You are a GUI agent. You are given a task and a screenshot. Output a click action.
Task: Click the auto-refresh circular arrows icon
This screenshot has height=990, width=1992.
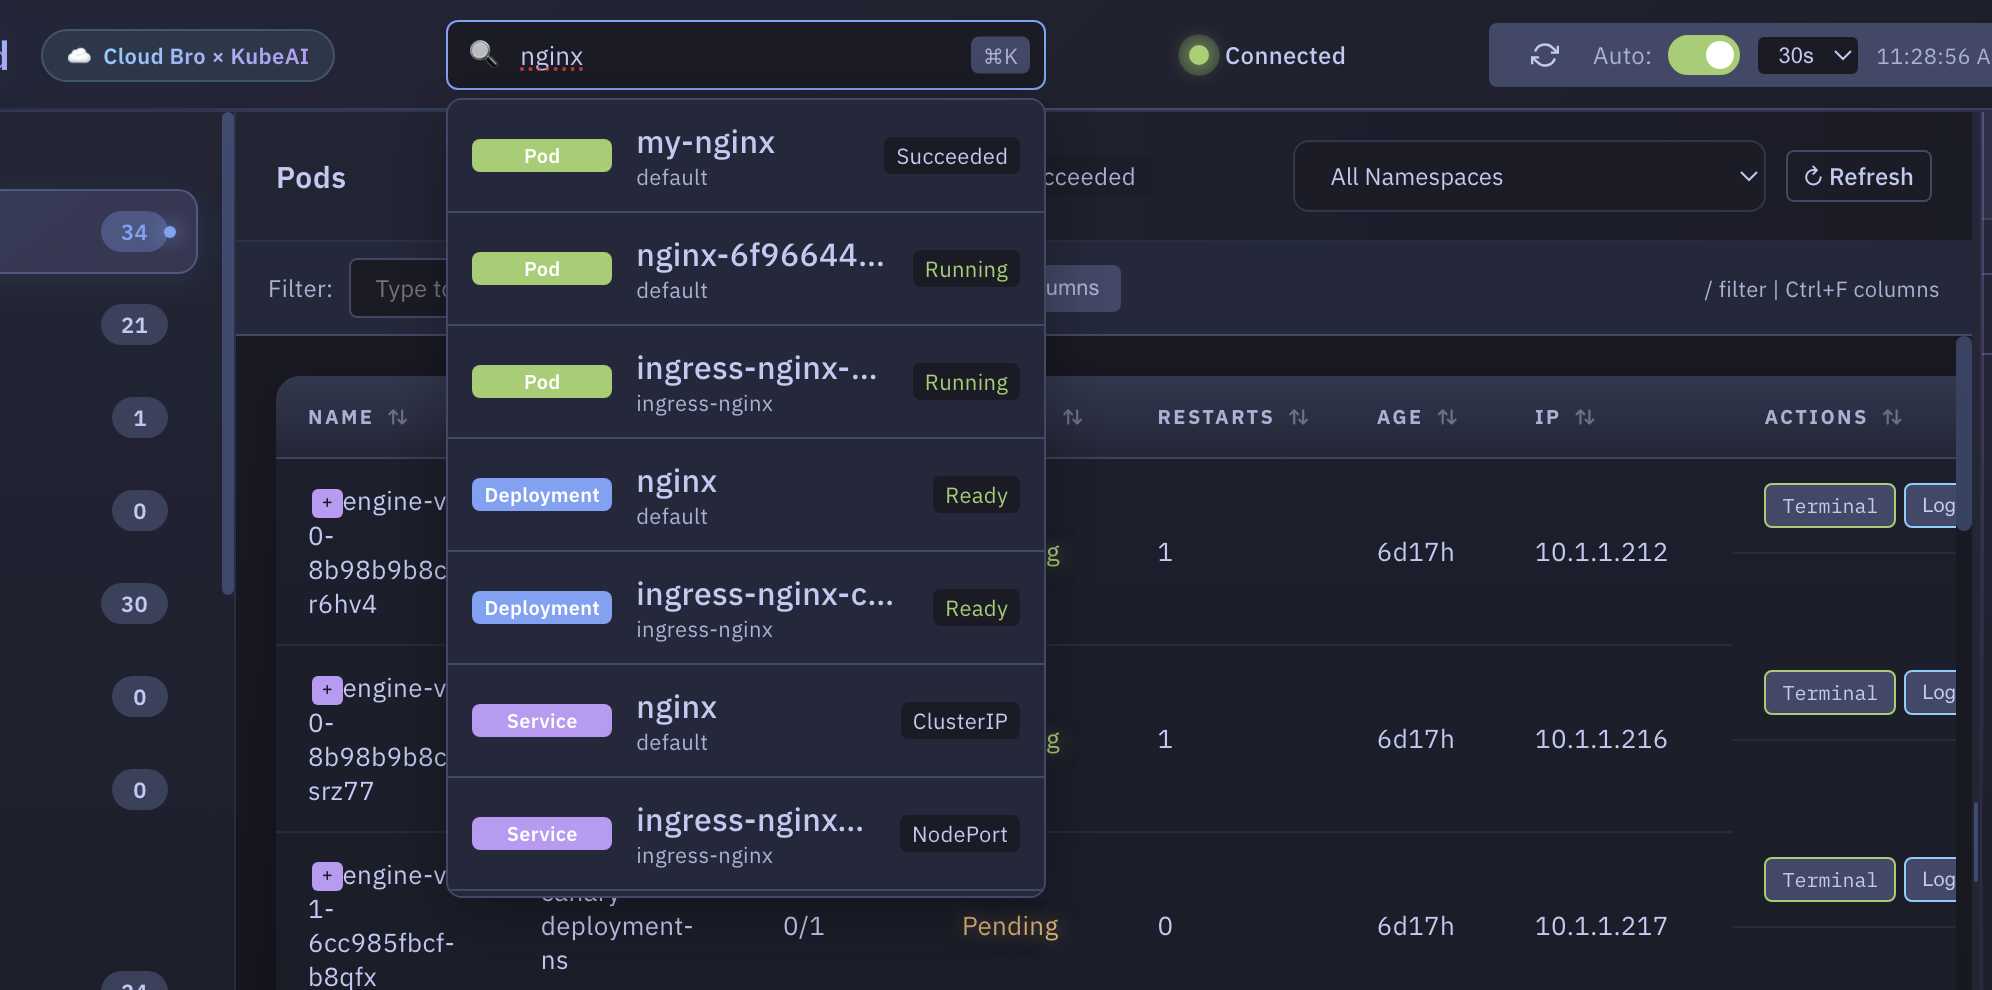coord(1544,56)
